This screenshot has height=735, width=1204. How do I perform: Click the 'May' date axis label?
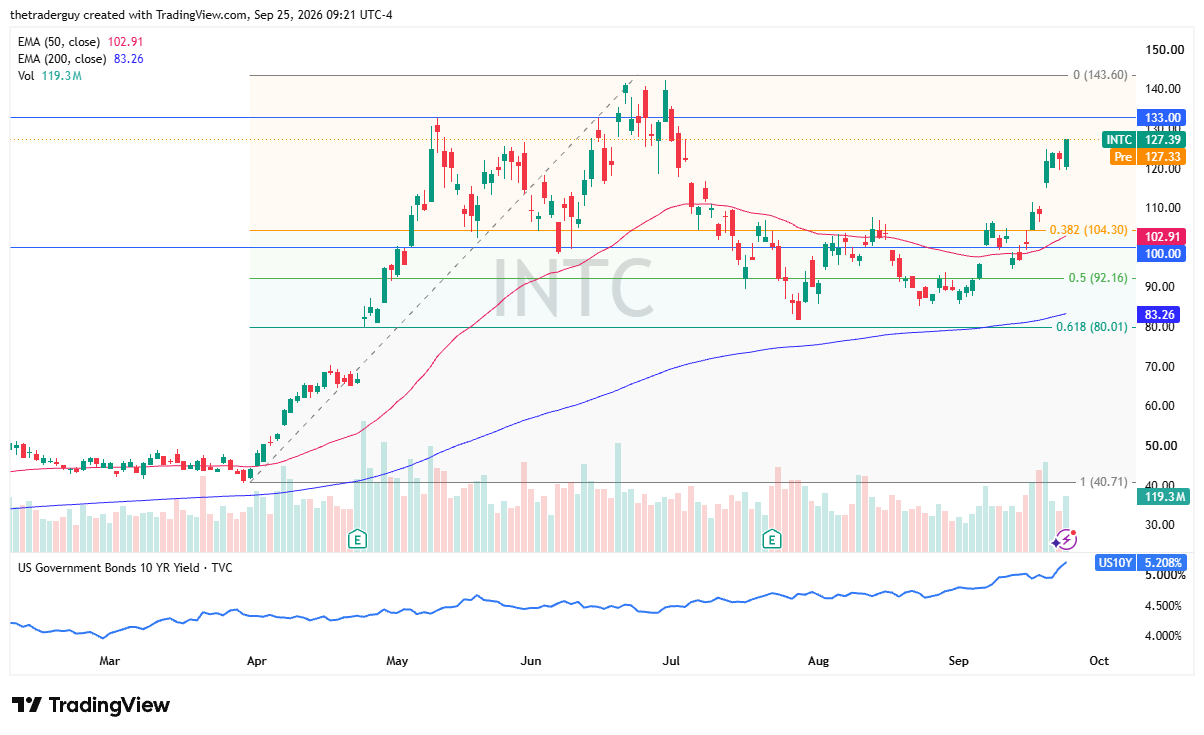point(398,661)
